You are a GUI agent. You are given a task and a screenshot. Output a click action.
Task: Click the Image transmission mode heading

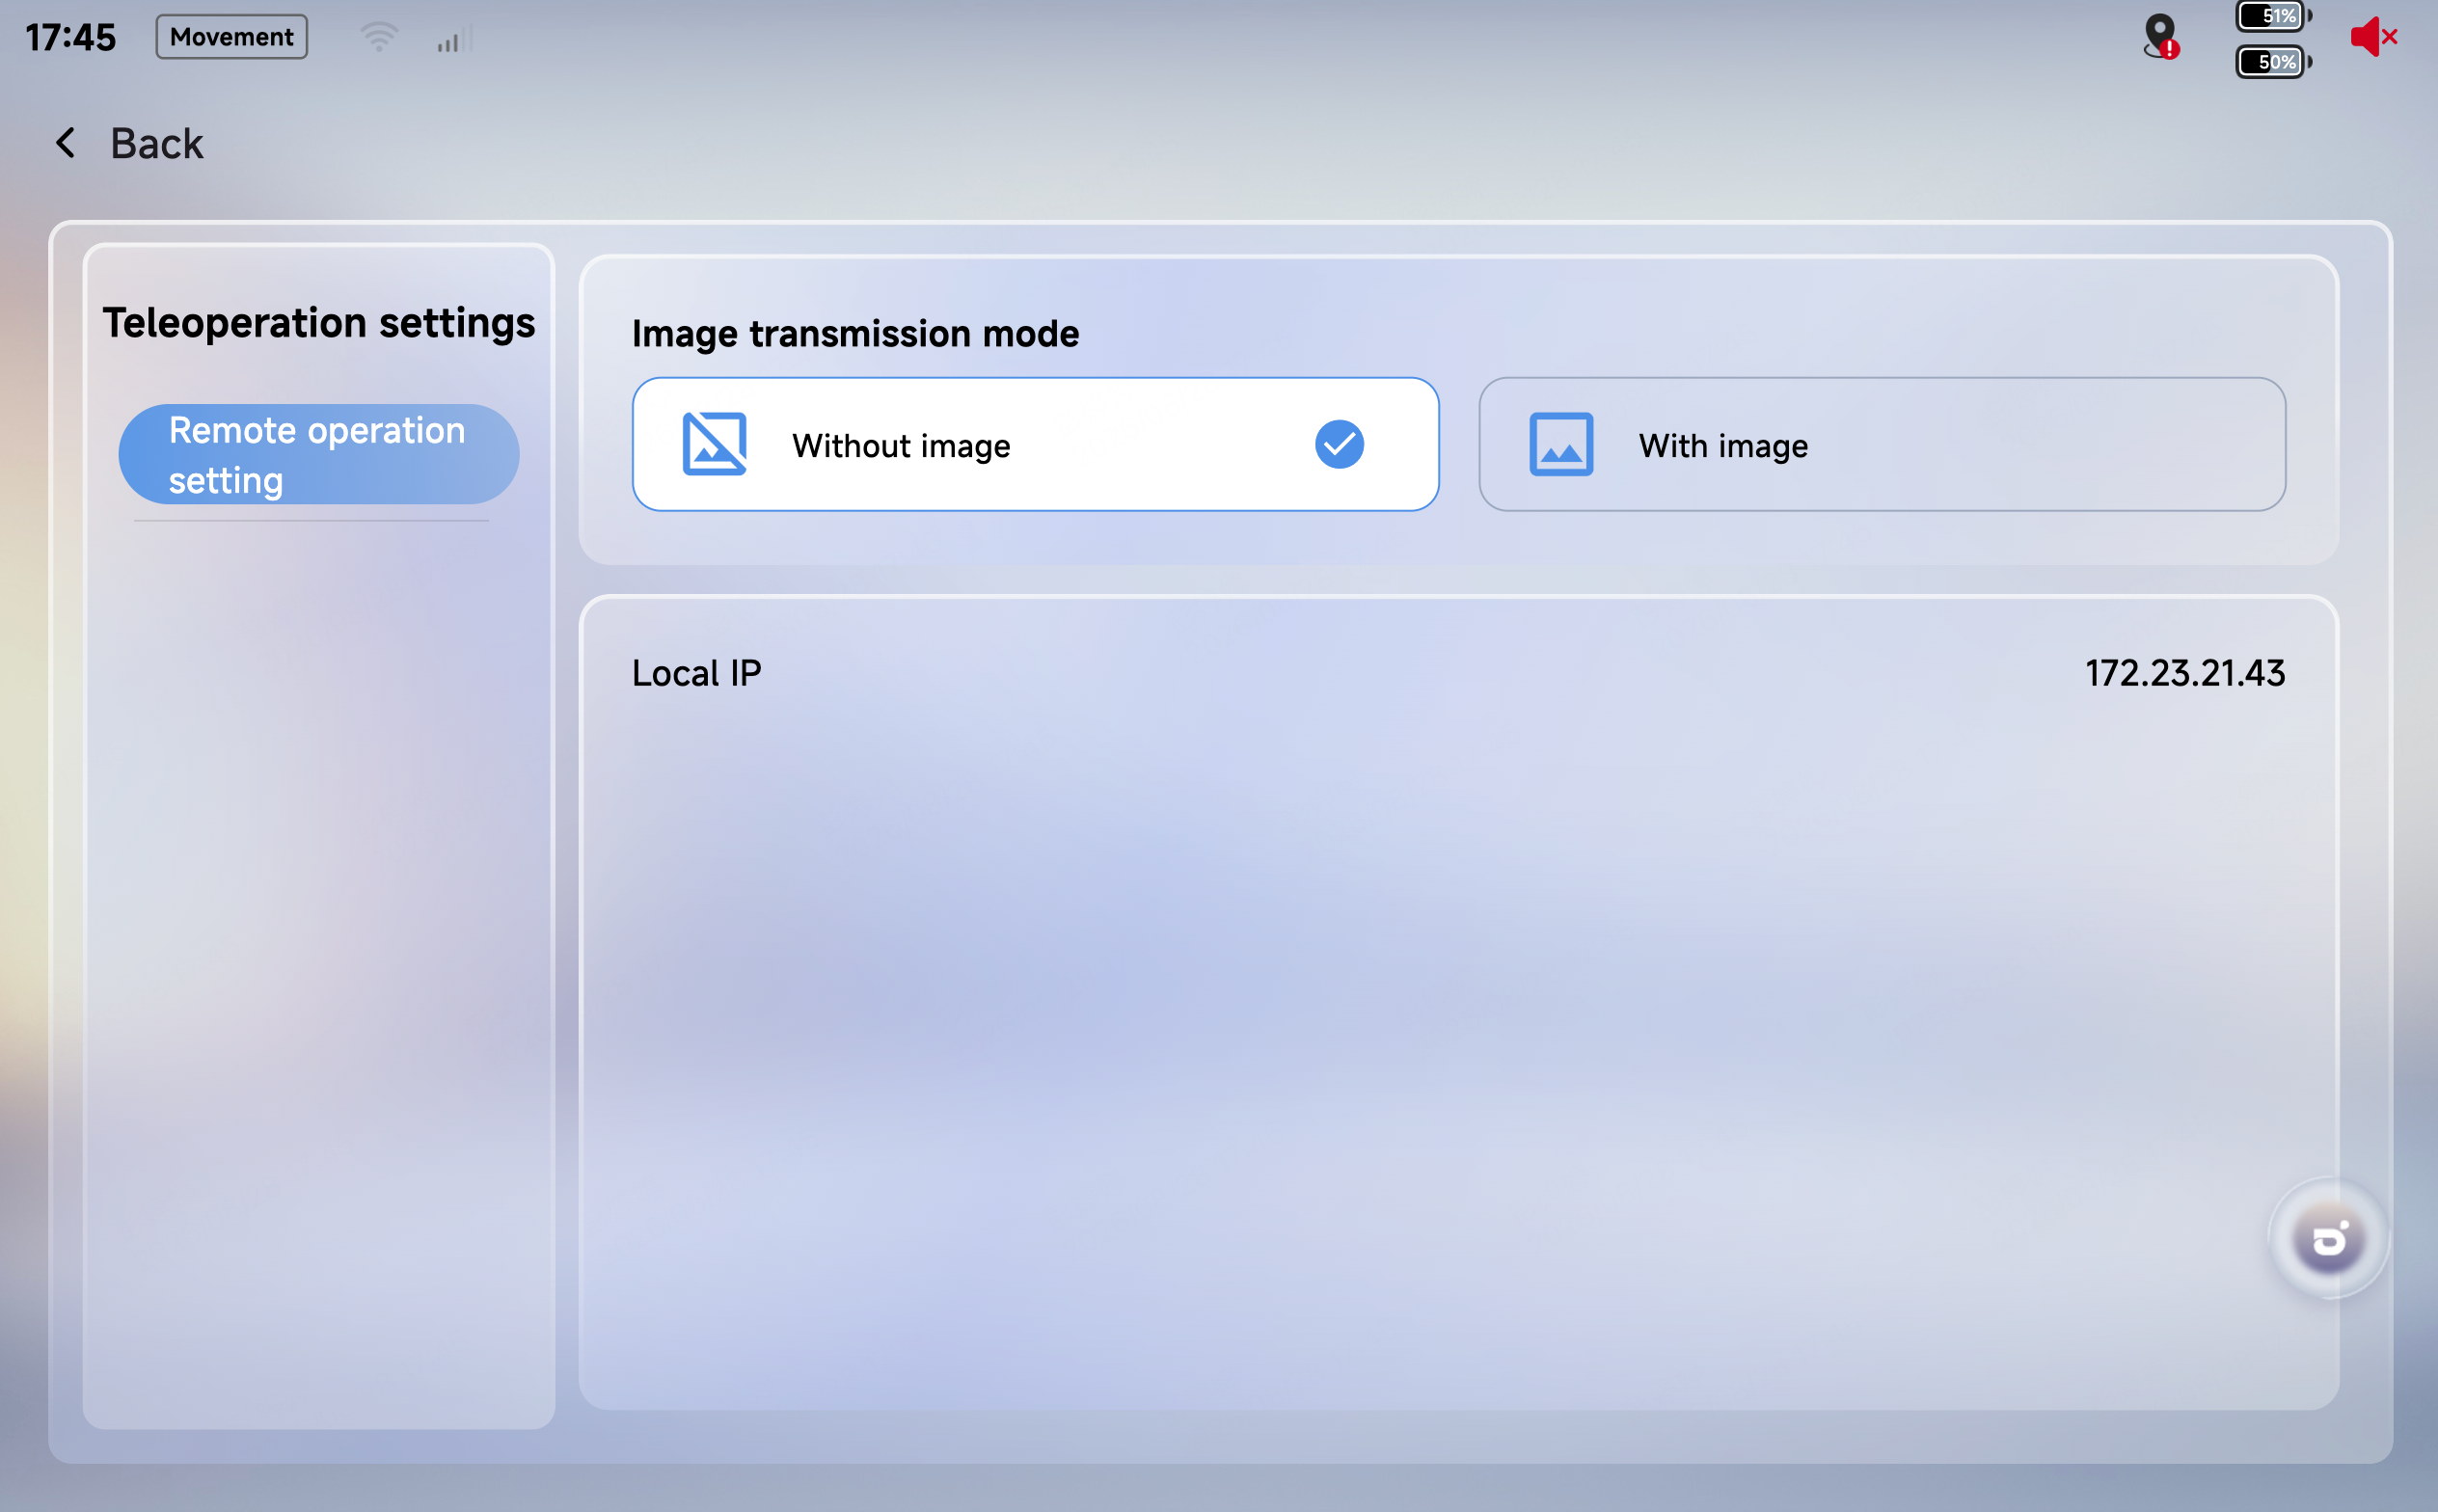(x=856, y=334)
